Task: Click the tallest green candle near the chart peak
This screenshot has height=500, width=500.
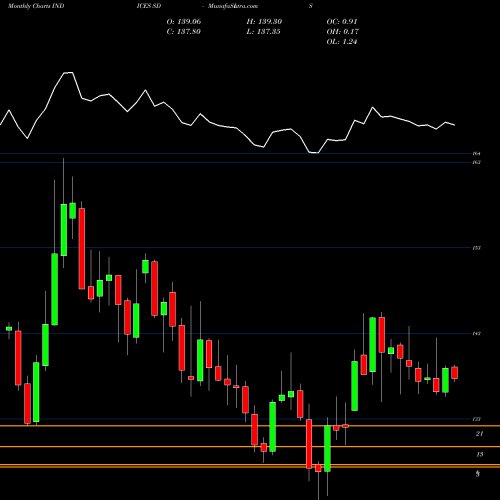Action: [54, 289]
